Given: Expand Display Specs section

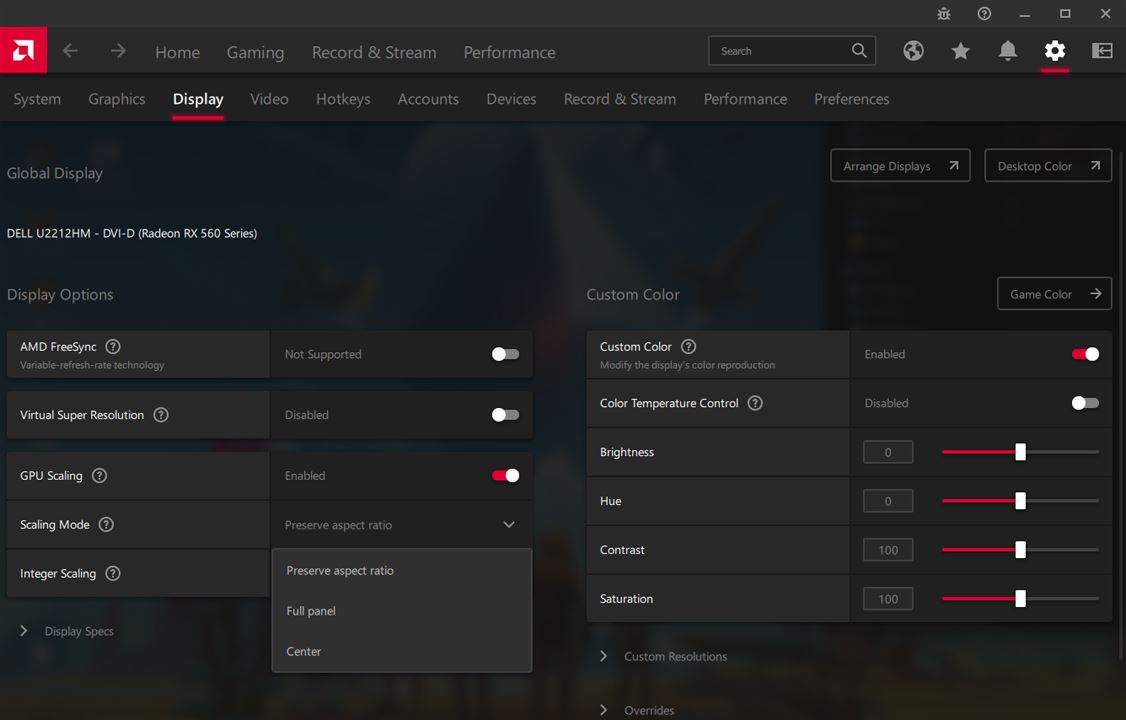Looking at the screenshot, I should tap(68, 631).
